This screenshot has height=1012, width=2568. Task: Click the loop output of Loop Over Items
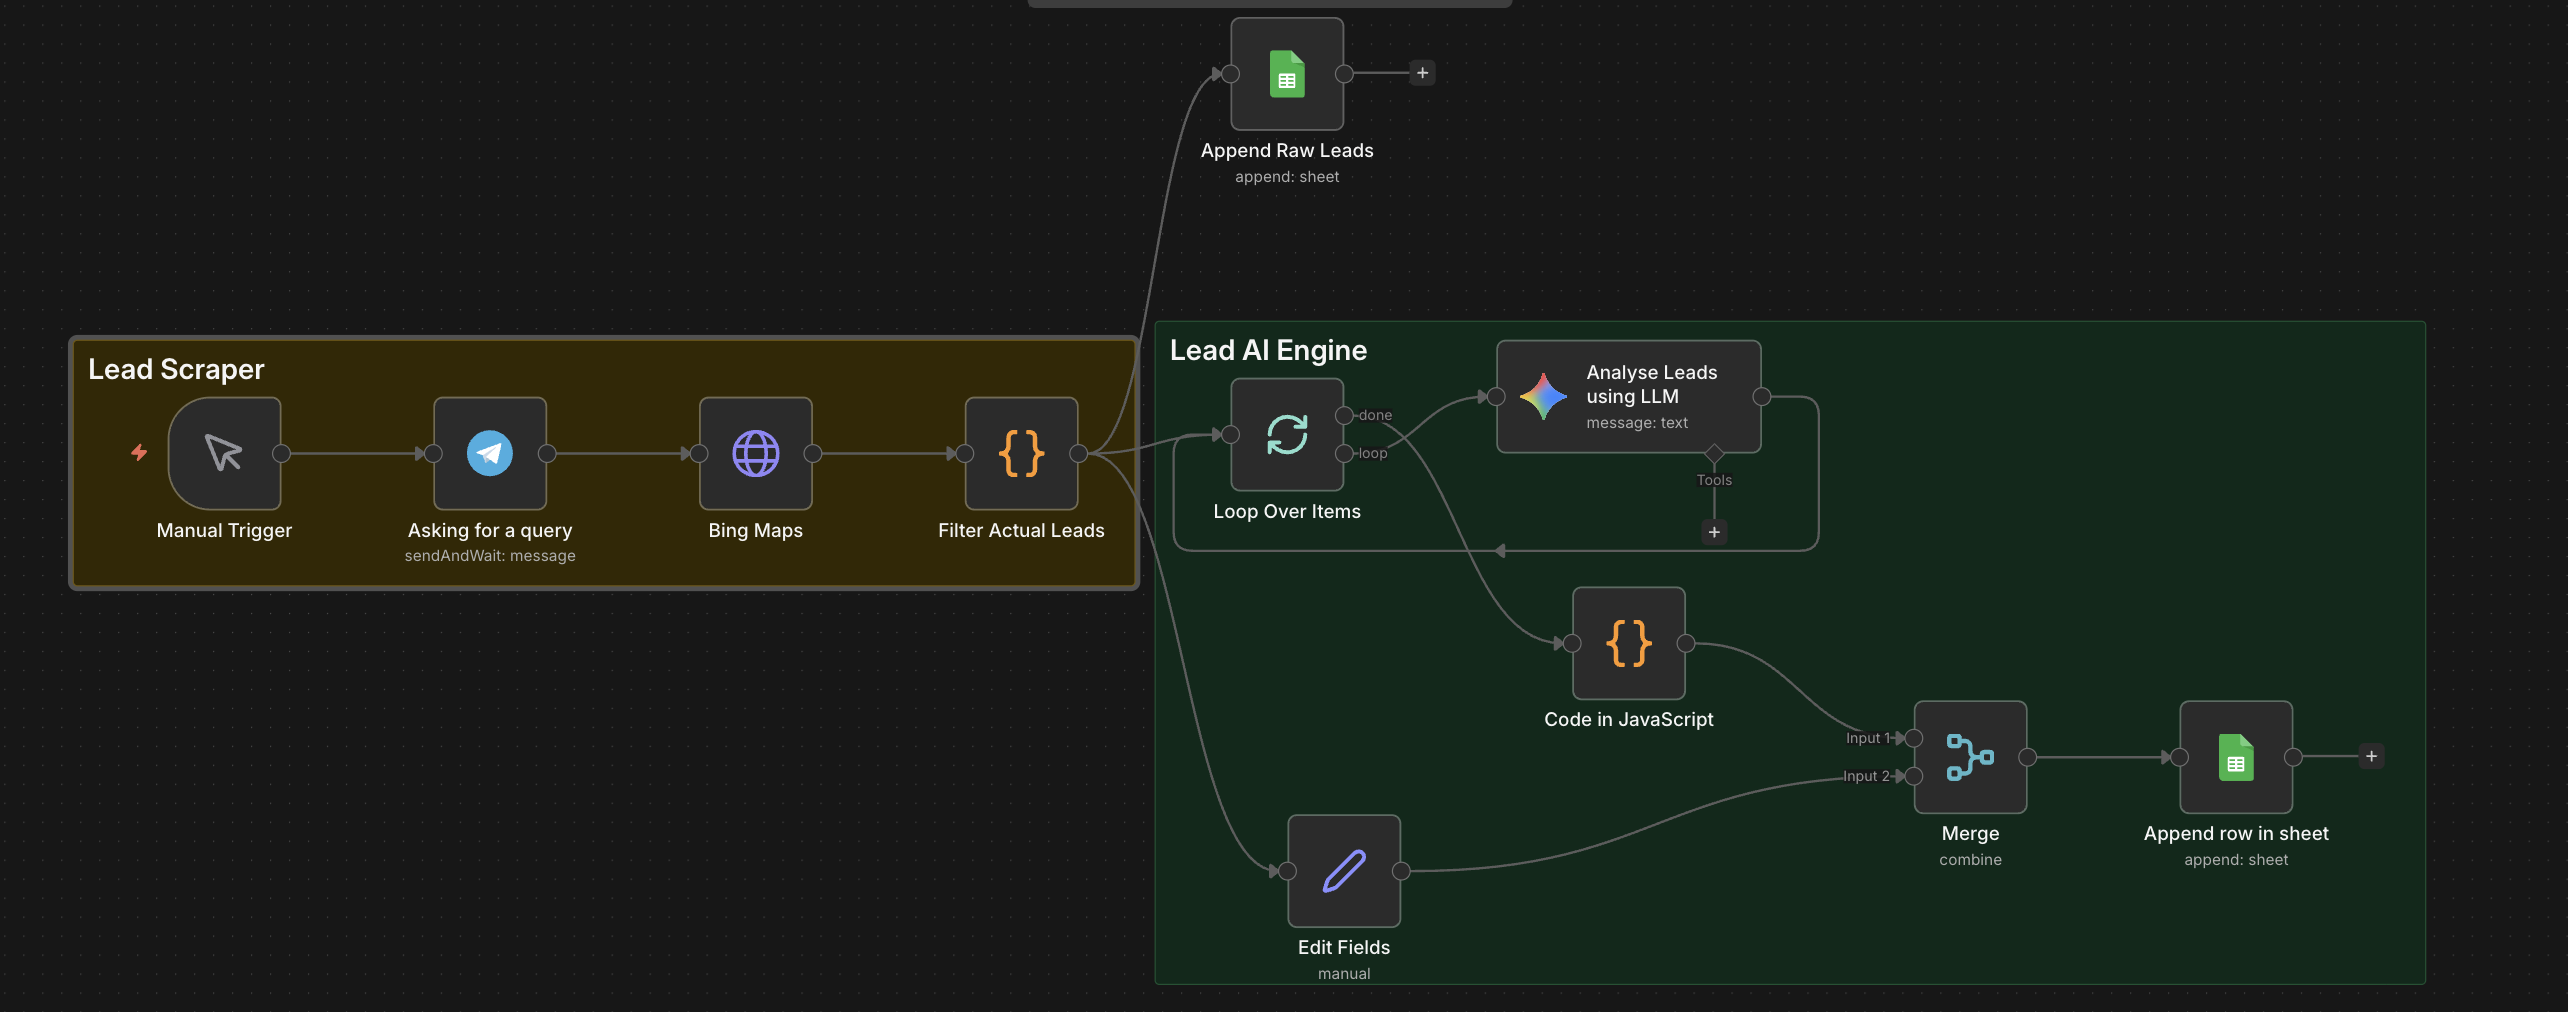point(1345,453)
